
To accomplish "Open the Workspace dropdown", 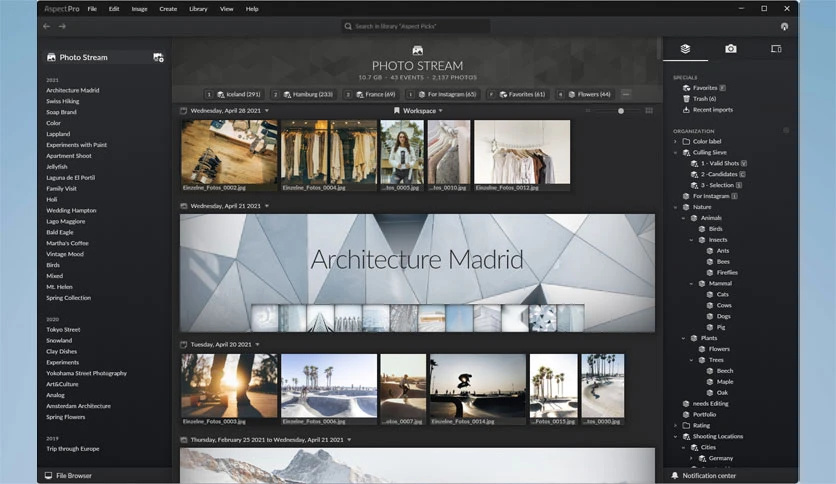I will (419, 111).
